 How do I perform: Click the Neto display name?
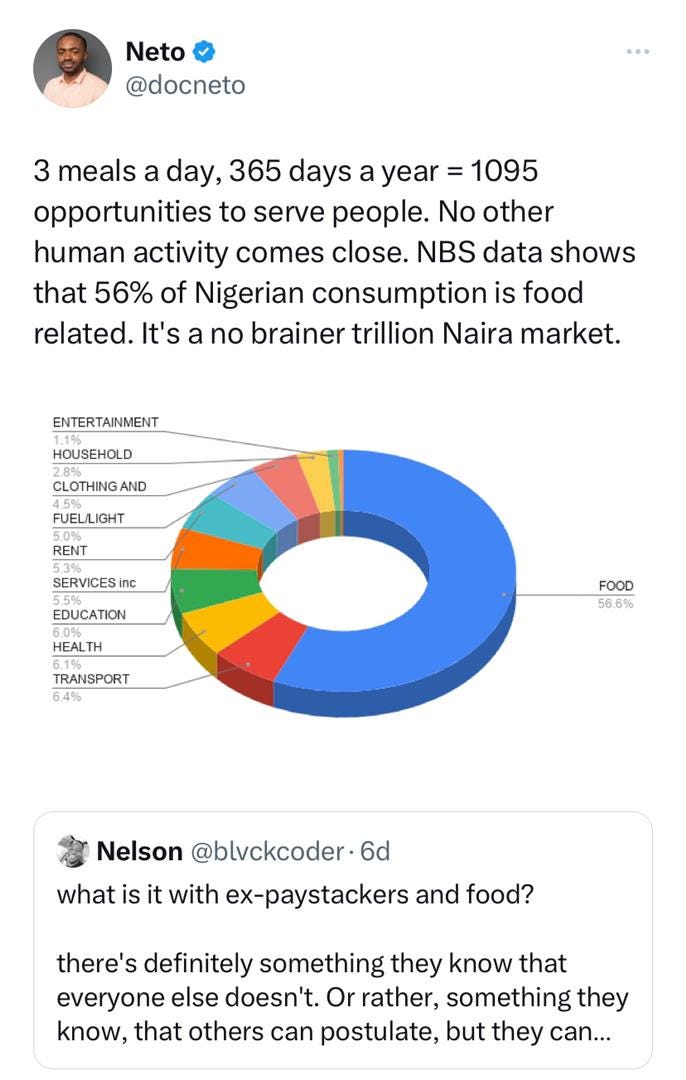coord(156,52)
